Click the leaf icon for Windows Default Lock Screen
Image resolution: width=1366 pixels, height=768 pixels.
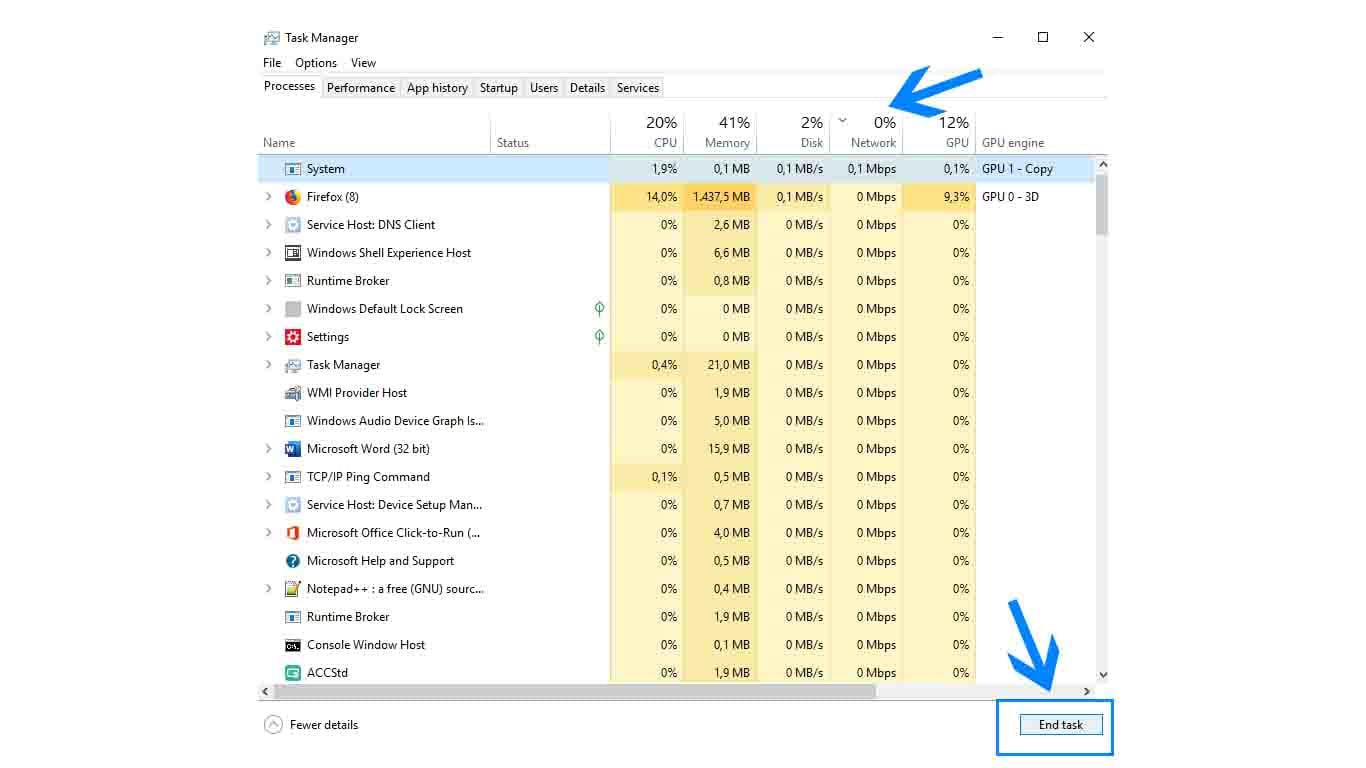[x=599, y=309]
